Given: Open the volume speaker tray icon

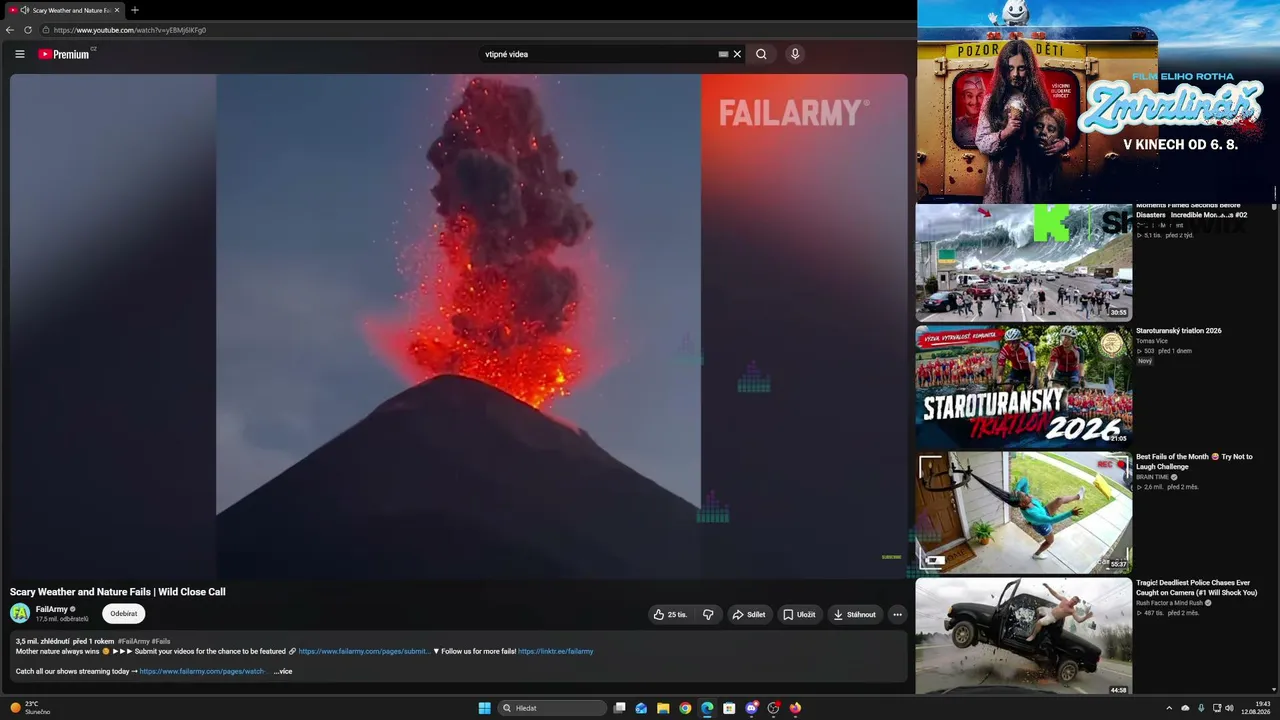Looking at the screenshot, I should pos(1229,708).
